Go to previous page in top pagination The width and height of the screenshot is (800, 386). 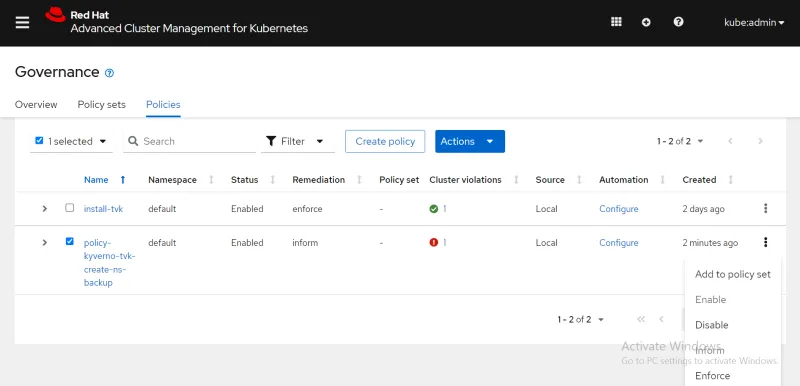coord(731,141)
